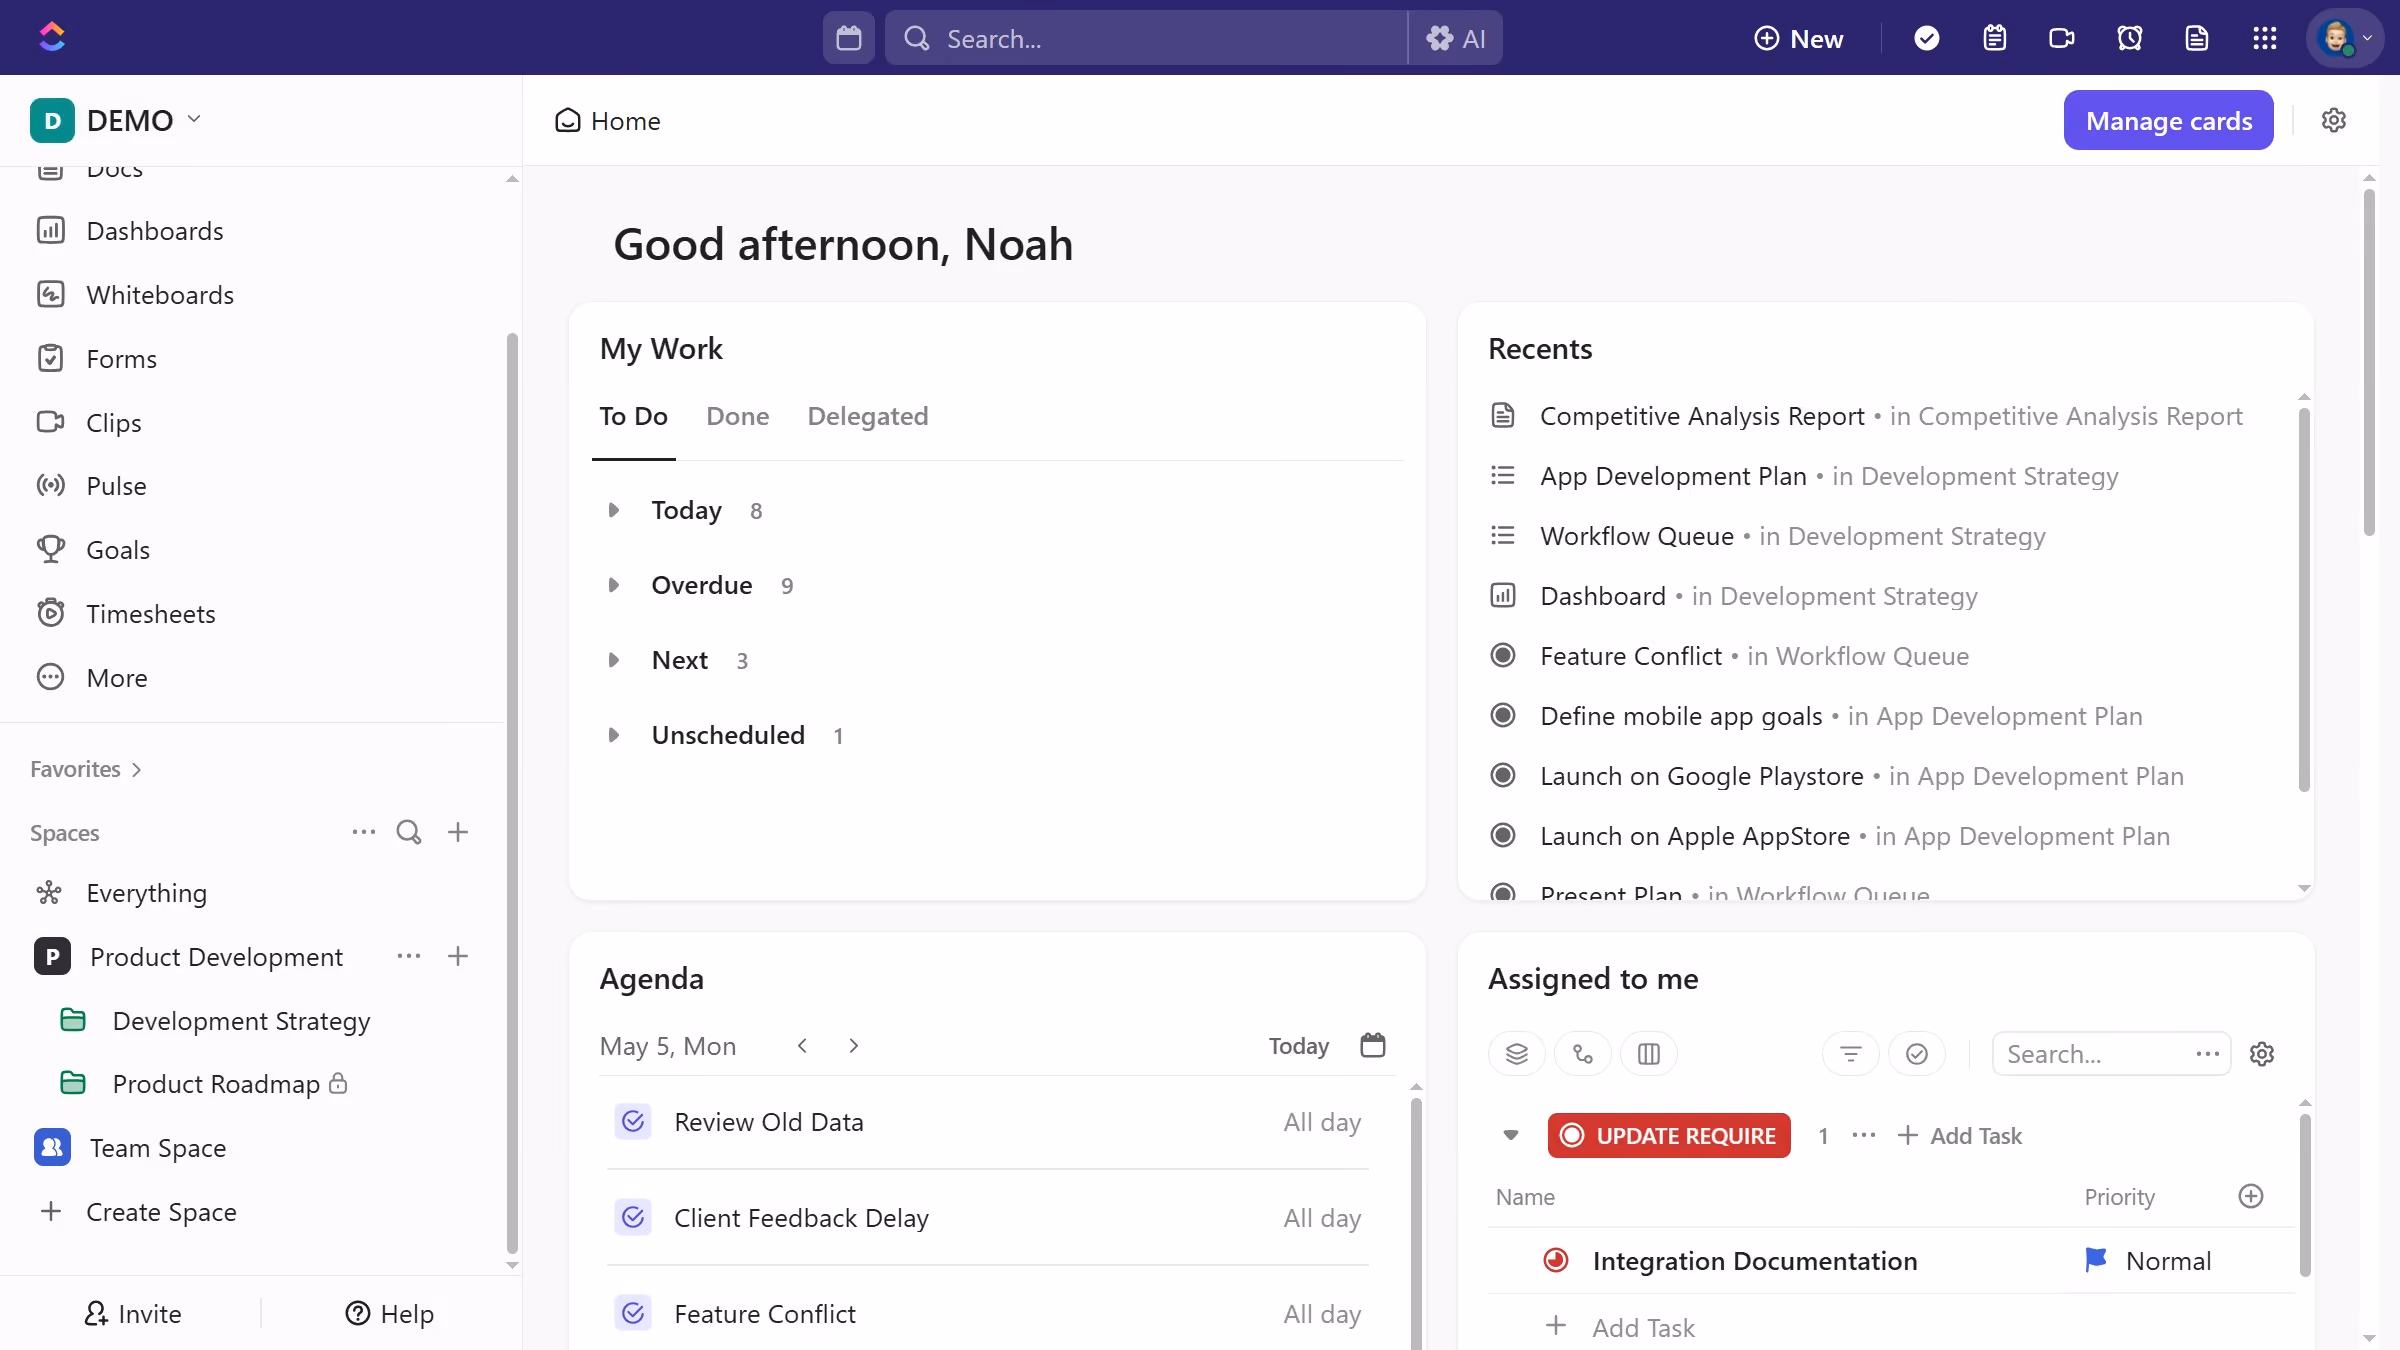Screen dimensions: 2400x1350
Task: Expand the Favorites section
Action: tap(86, 769)
